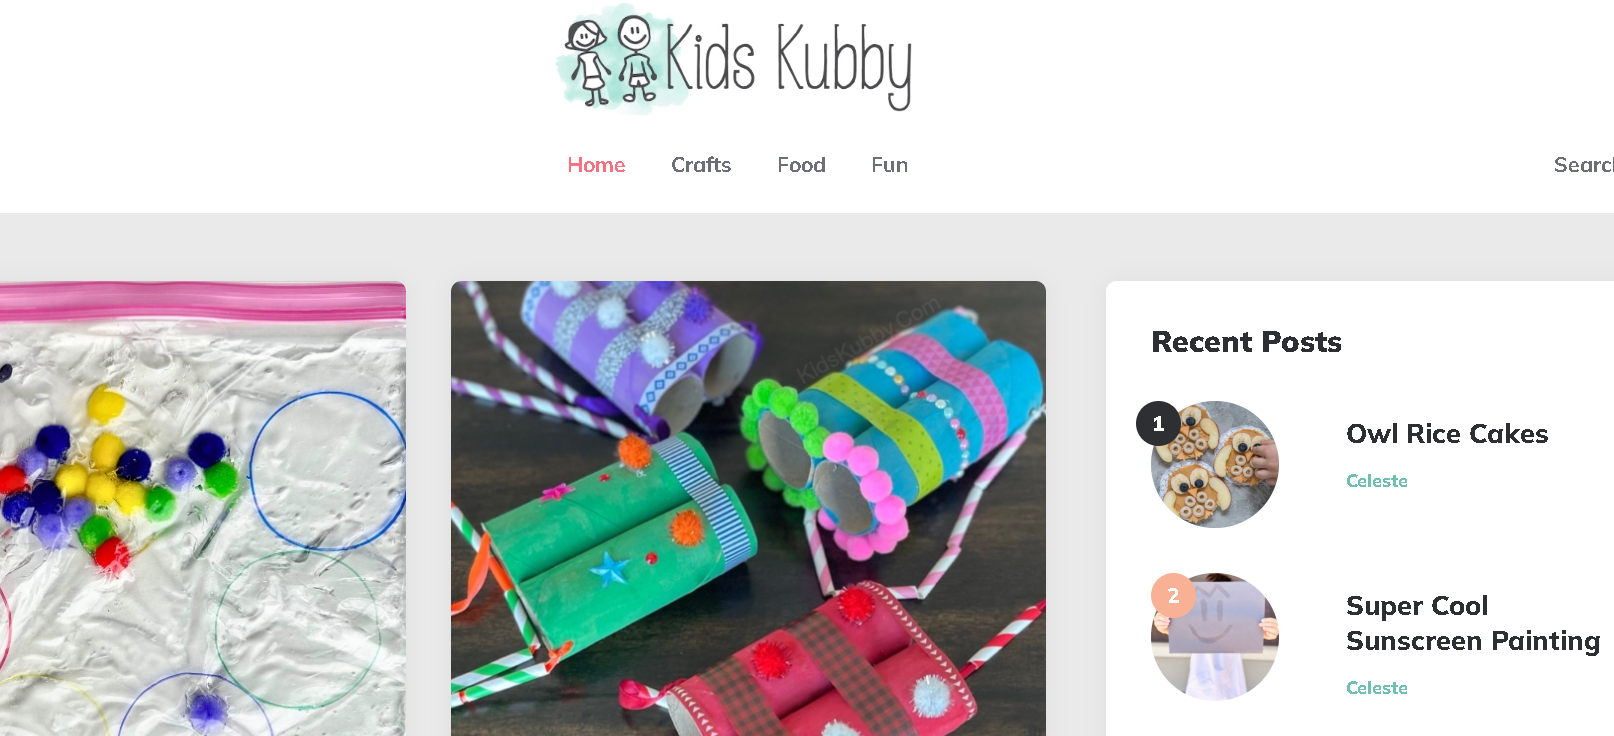Click the Kids Kubby title text

point(789,62)
